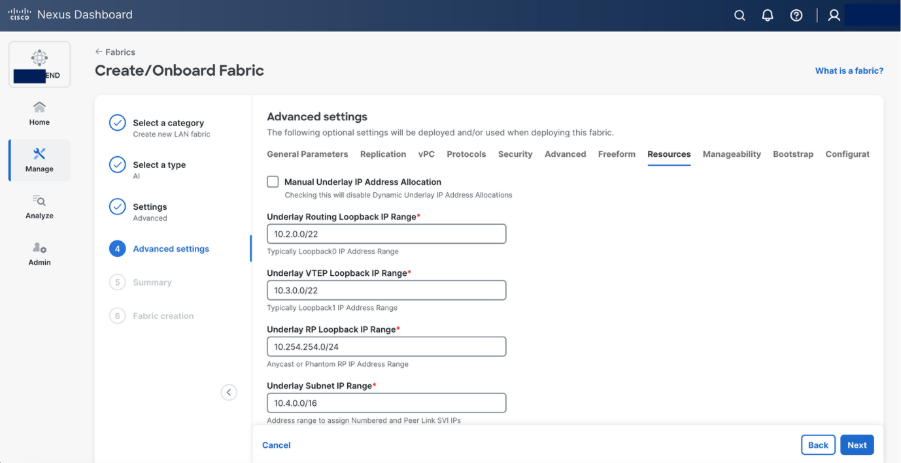
Task: Switch to the vPC tab
Action: (426, 154)
